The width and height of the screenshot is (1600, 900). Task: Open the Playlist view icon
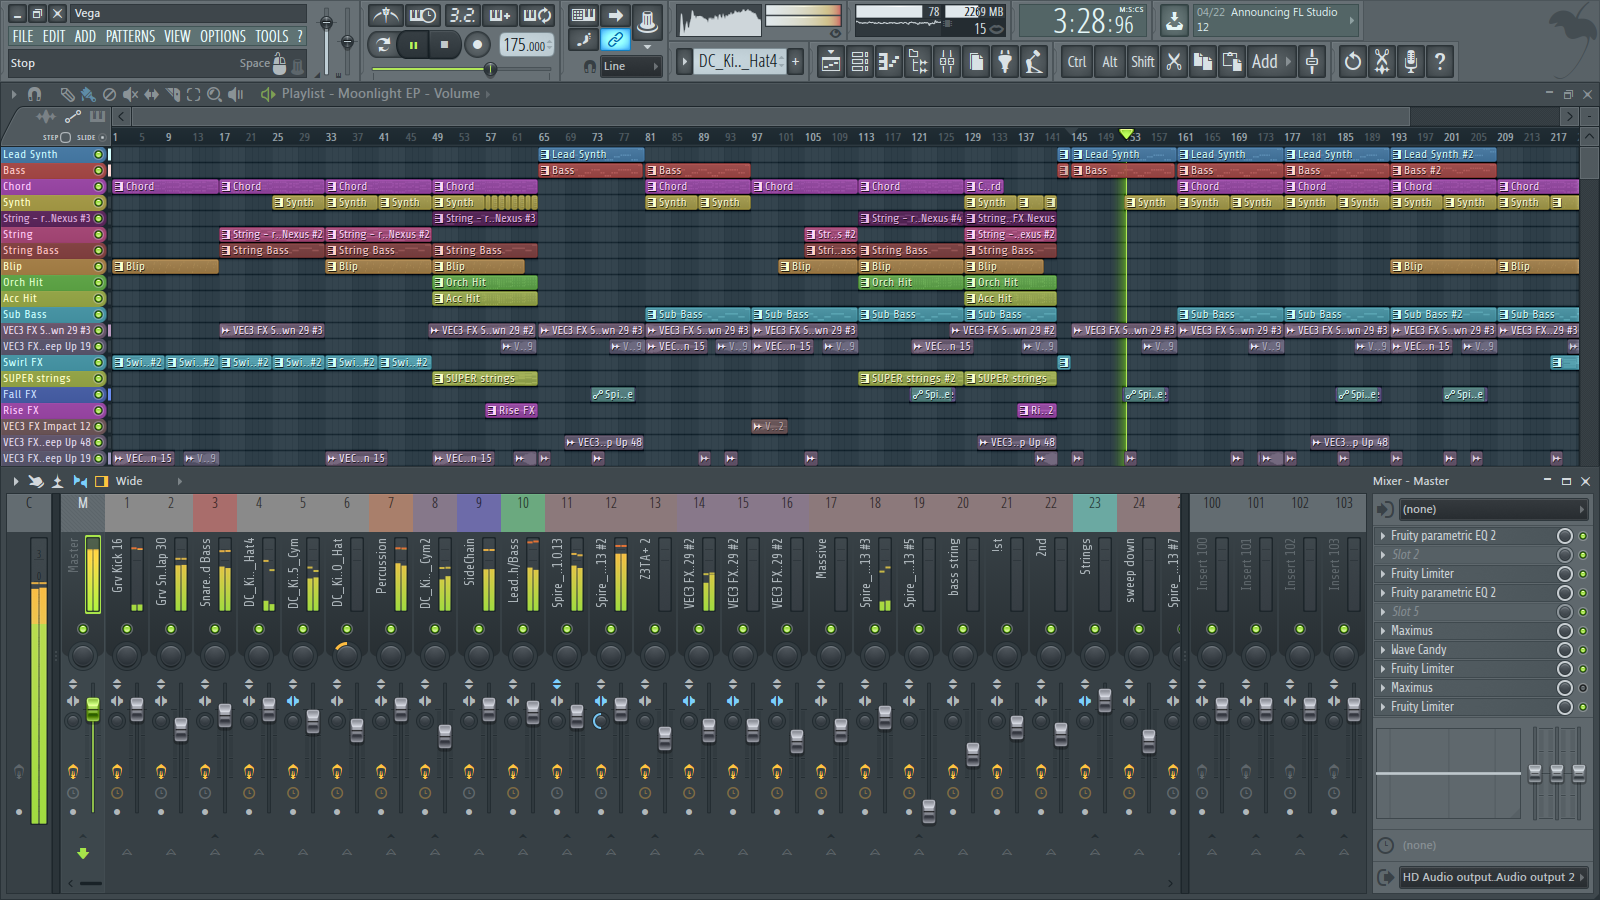tap(830, 62)
